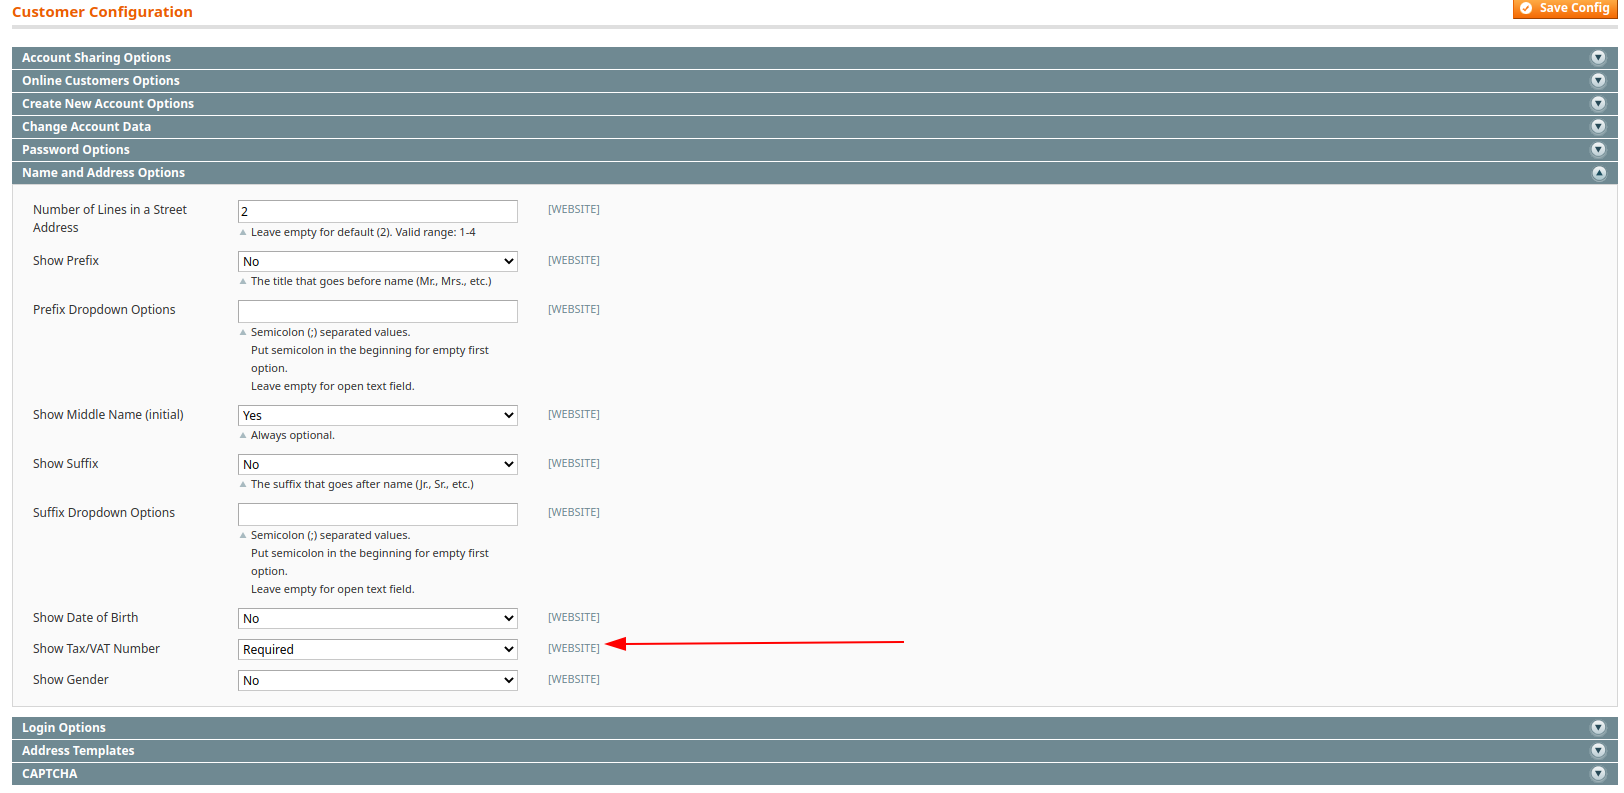Click the Suffix Dropdown Options label
The width and height of the screenshot is (1624, 793).
pos(104,513)
